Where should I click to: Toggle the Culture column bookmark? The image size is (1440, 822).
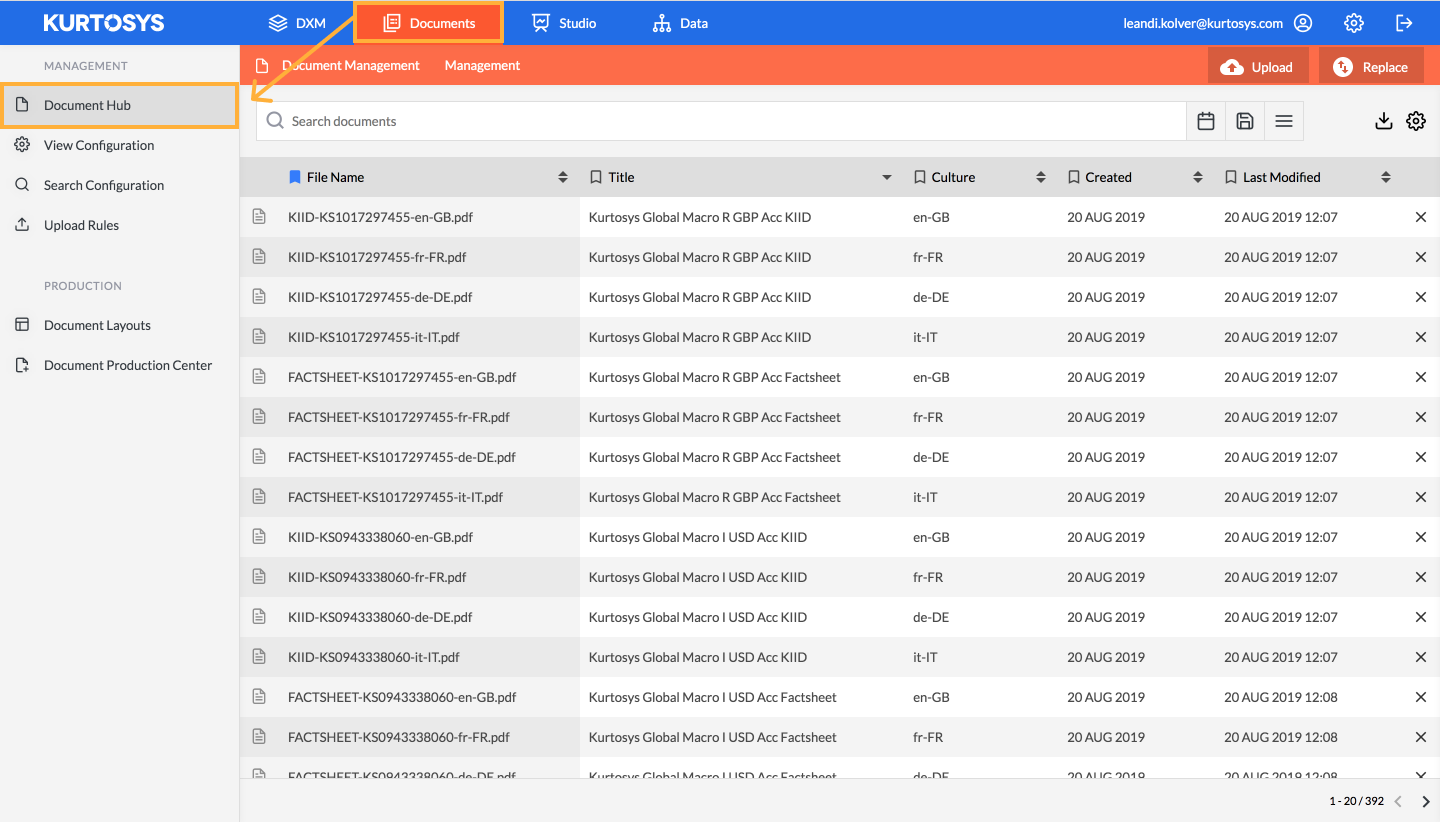(x=920, y=177)
